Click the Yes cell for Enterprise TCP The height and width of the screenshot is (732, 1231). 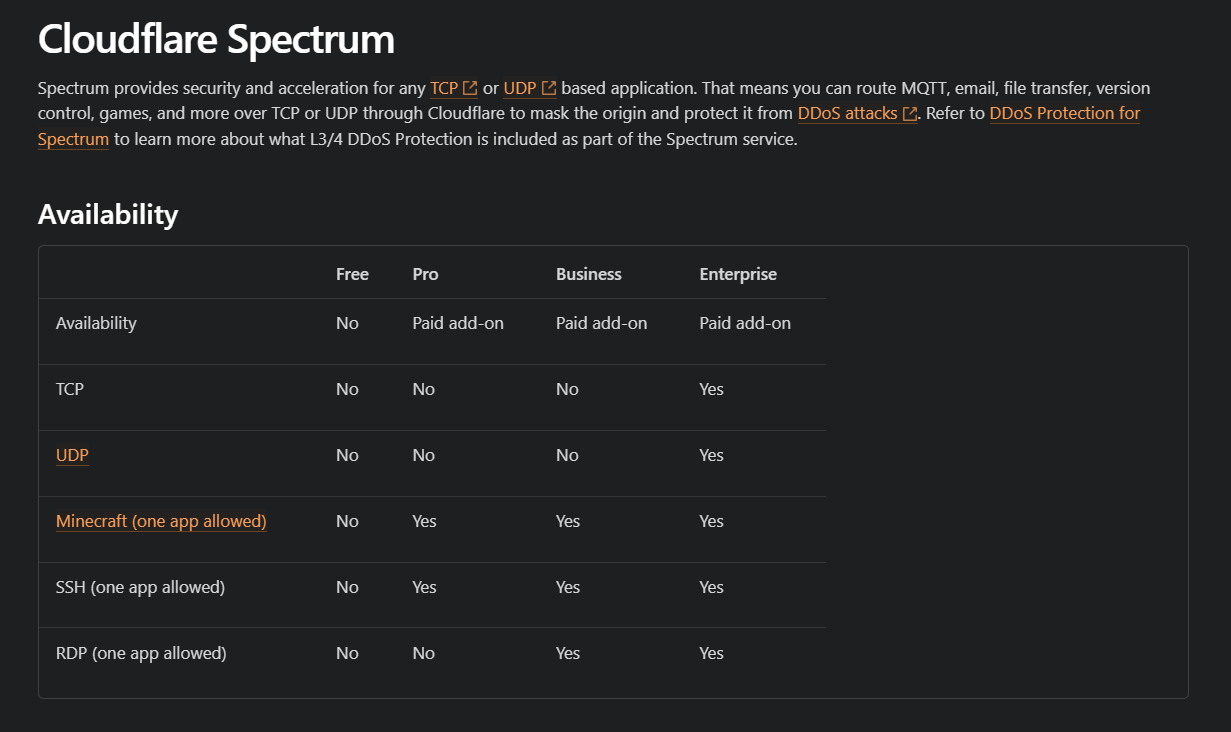pos(711,389)
